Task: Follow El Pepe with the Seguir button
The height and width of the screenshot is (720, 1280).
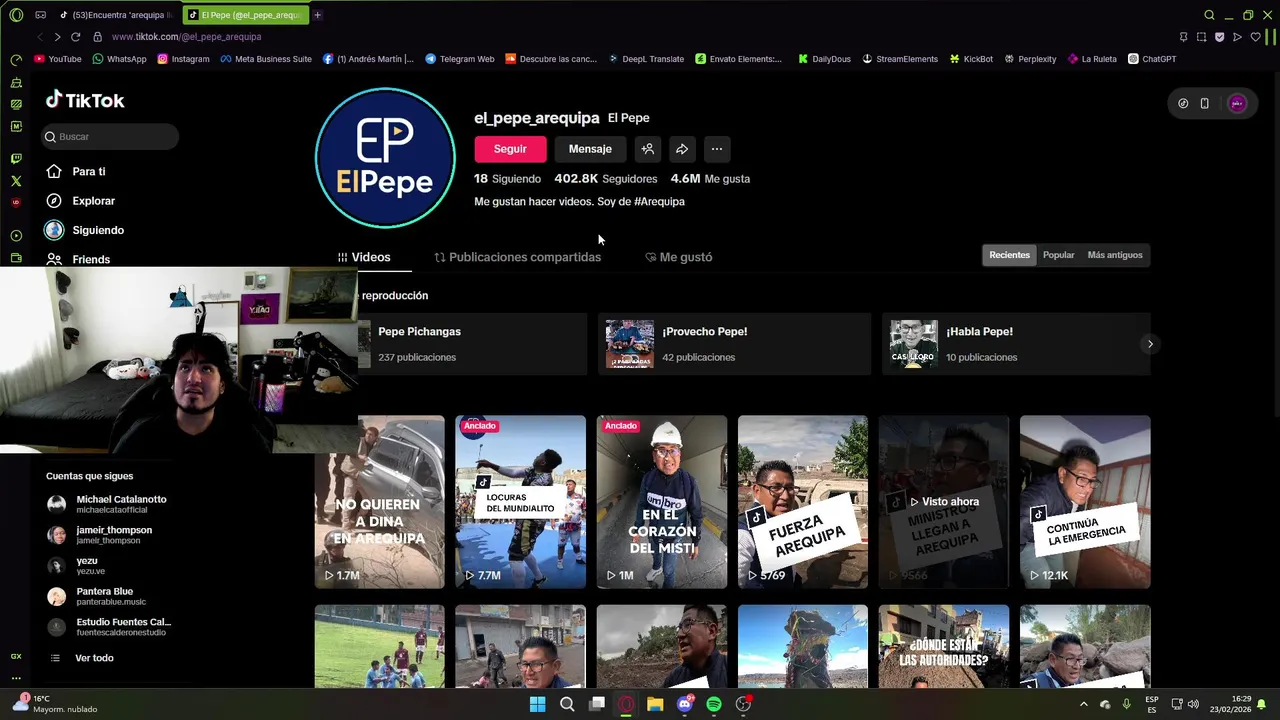Action: [x=510, y=149]
